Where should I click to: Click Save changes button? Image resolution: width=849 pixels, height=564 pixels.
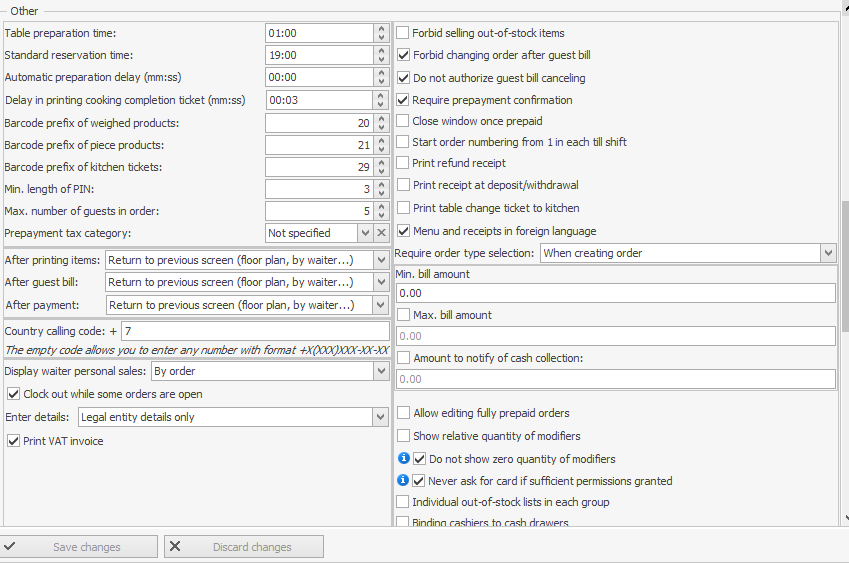tap(80, 547)
